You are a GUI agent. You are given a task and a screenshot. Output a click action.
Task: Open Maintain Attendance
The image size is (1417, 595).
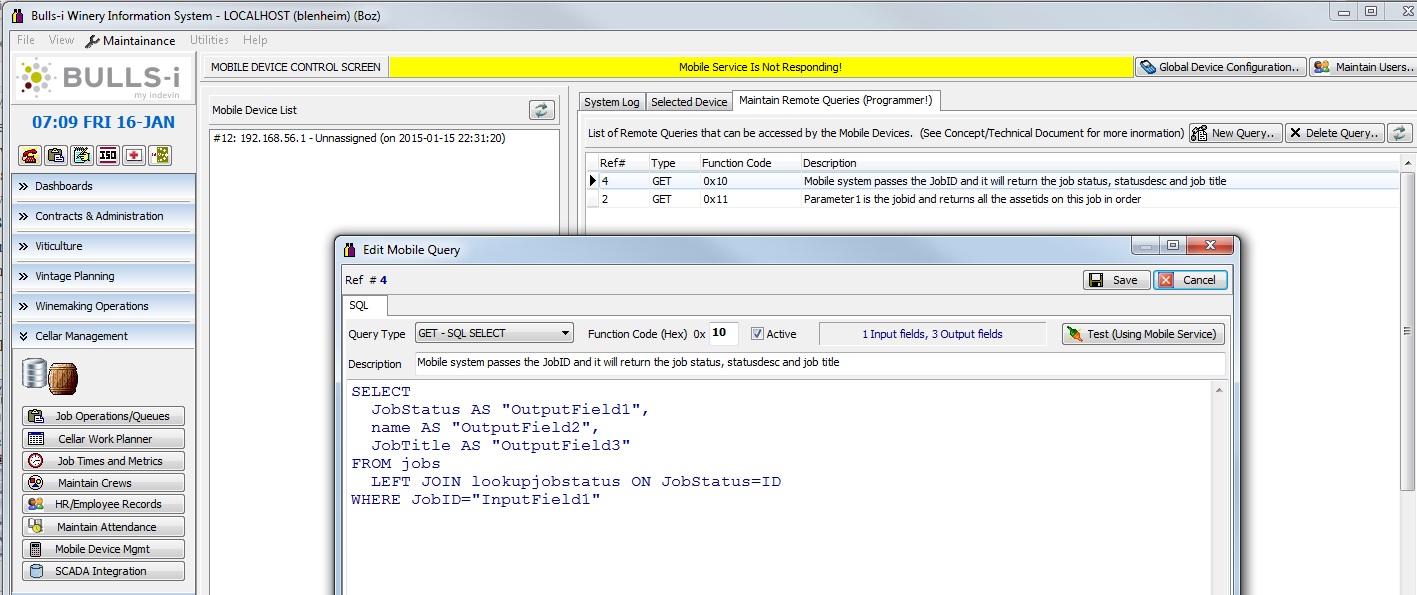pos(103,527)
